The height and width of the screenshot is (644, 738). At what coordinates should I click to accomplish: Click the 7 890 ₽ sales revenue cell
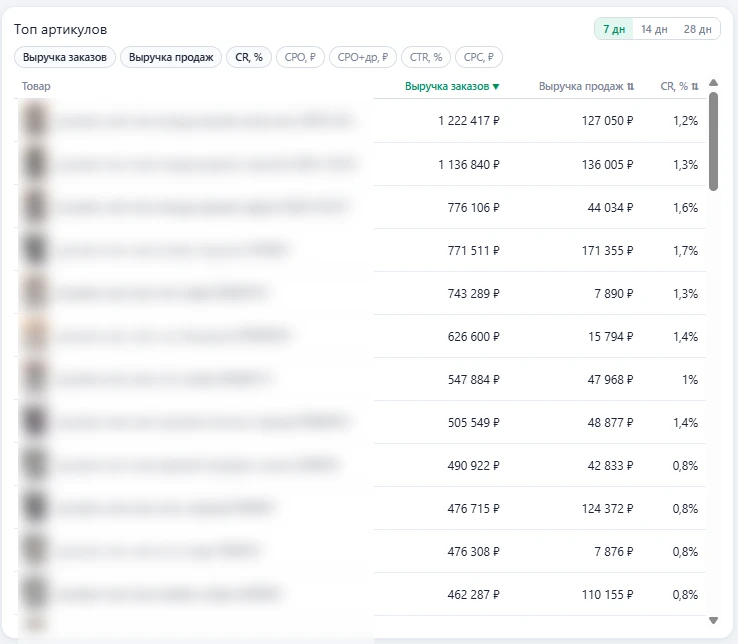coord(614,294)
